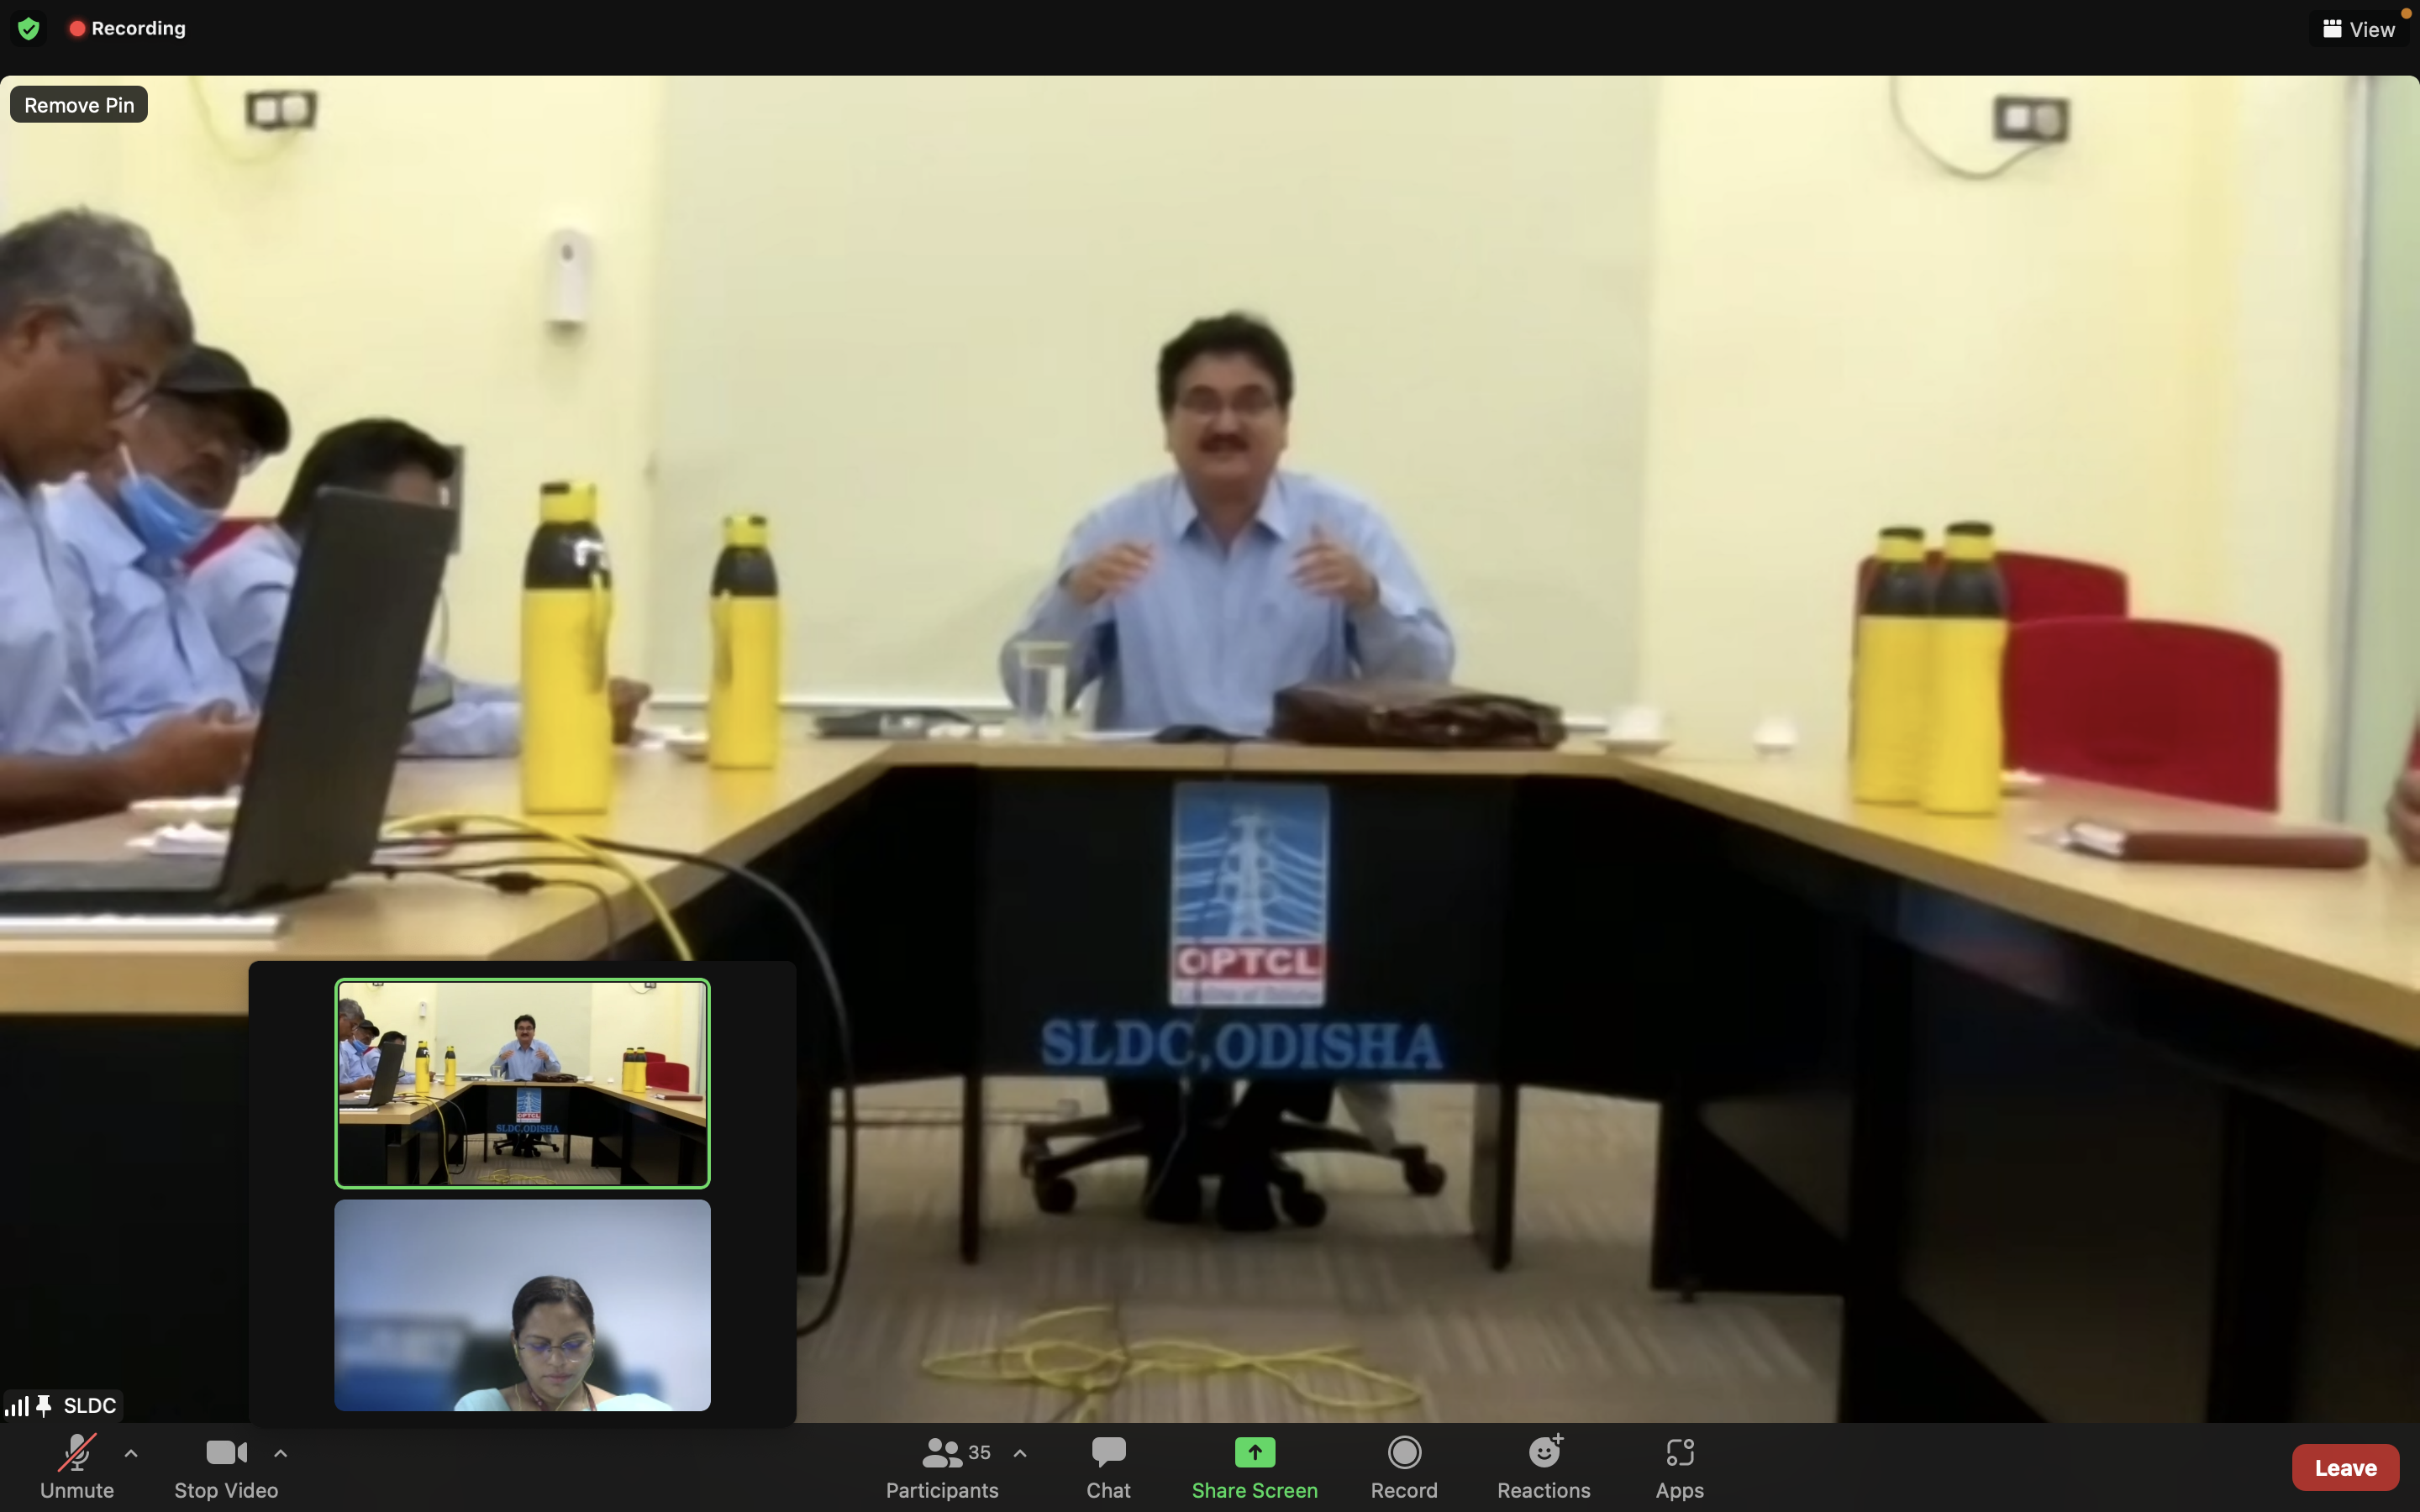Click the green encryption shield icon
This screenshot has height=1512, width=2420.
[28, 29]
